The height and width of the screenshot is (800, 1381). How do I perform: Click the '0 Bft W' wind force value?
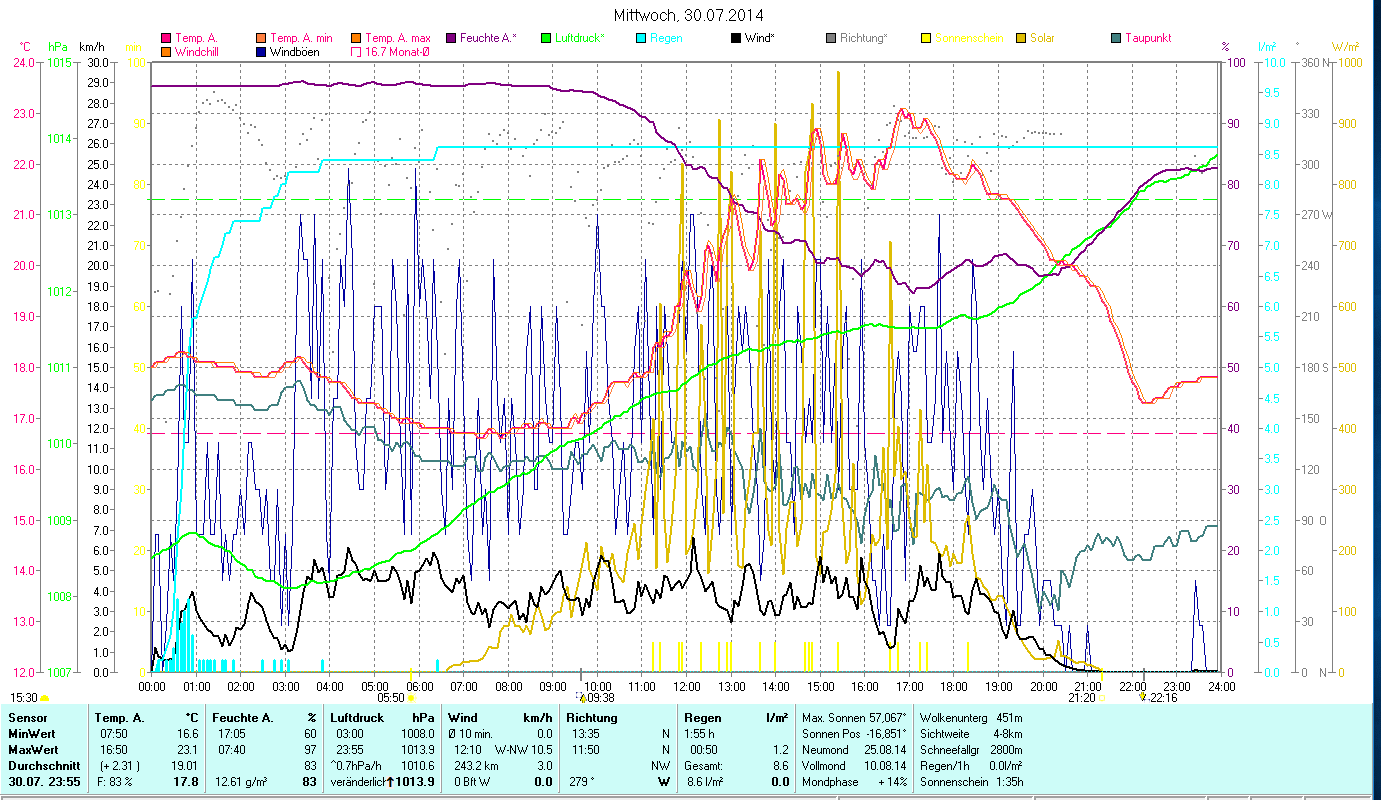click(x=472, y=782)
